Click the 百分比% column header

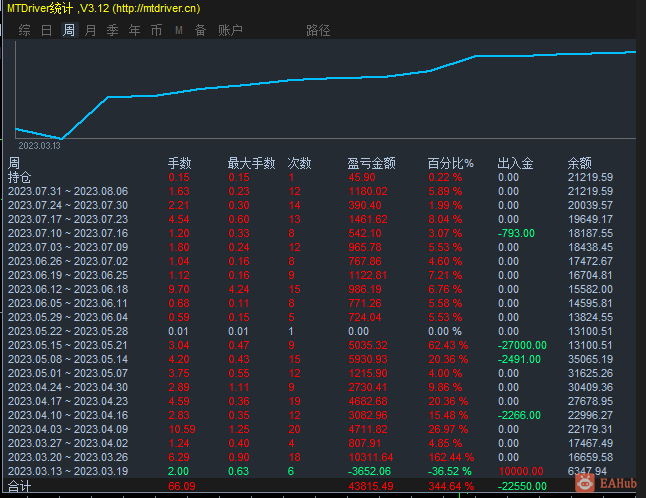click(450, 163)
